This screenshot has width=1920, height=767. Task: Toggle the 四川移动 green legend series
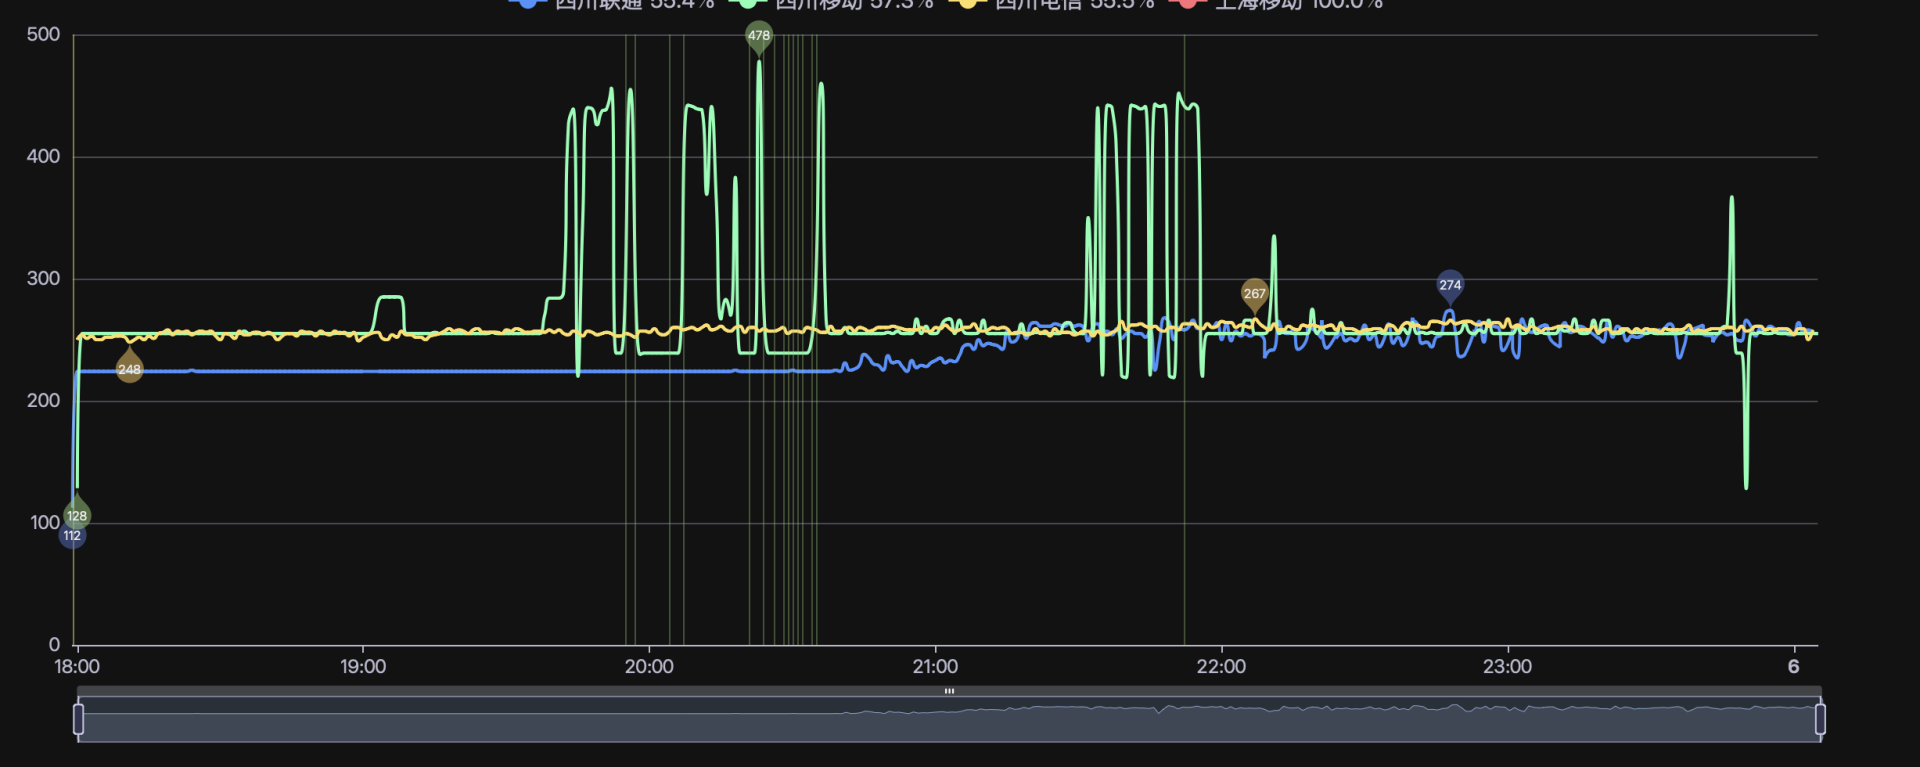[x=832, y=4]
